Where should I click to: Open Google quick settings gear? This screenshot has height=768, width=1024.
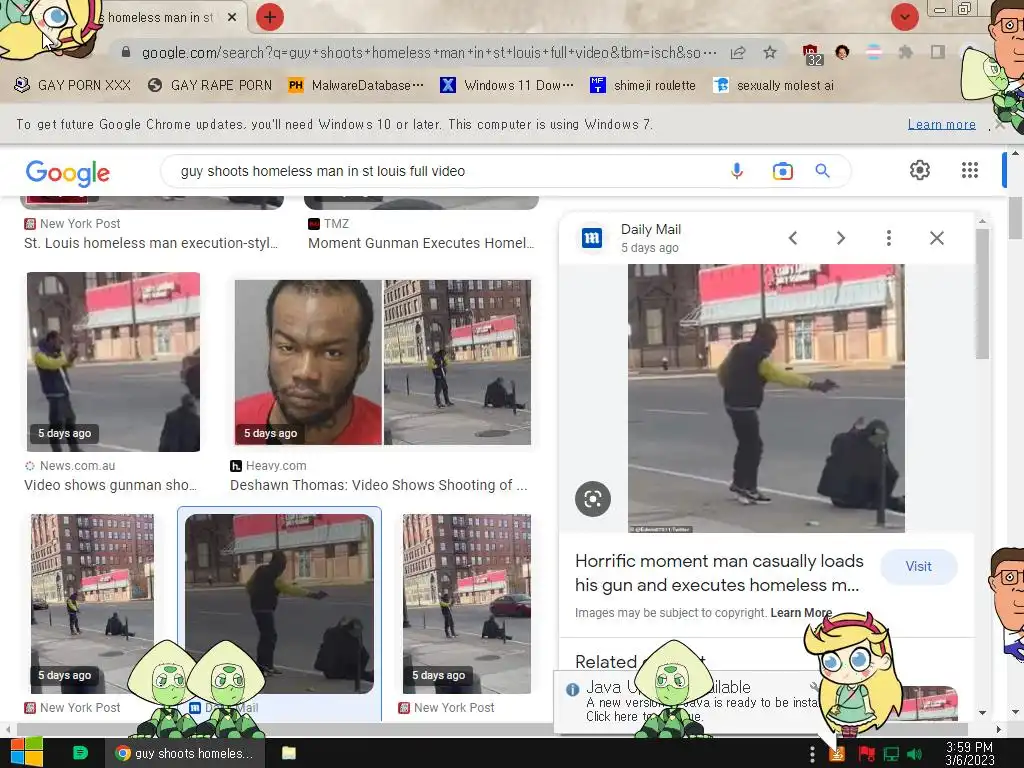[920, 170]
